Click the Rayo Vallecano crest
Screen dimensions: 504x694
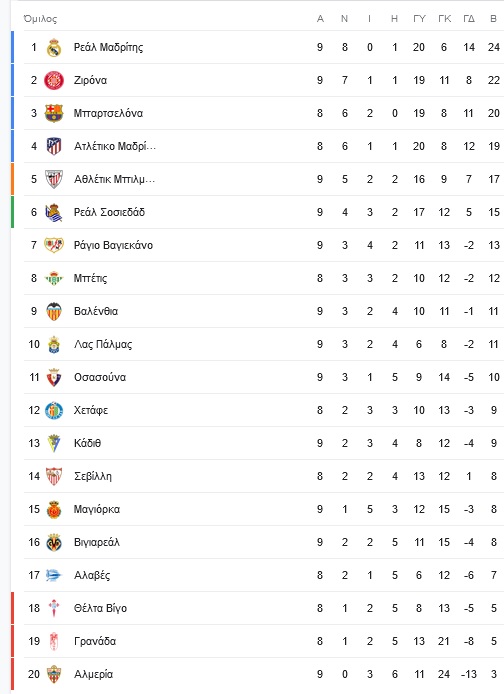click(54, 245)
